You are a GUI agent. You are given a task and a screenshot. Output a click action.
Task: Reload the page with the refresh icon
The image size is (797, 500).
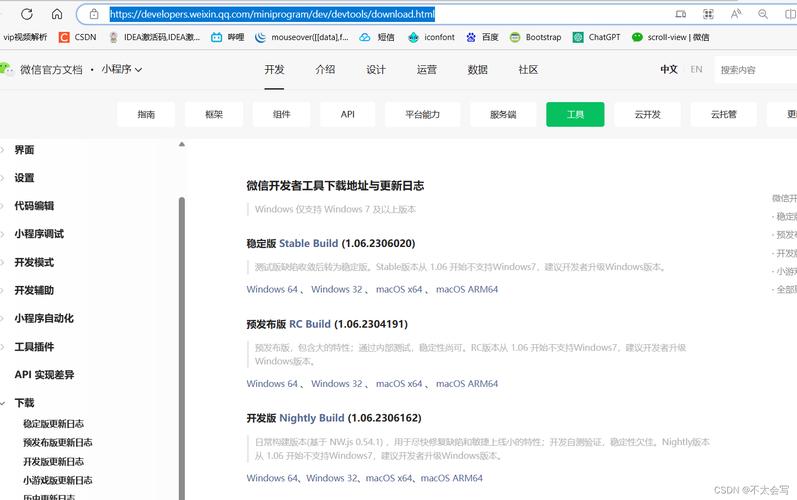point(27,14)
